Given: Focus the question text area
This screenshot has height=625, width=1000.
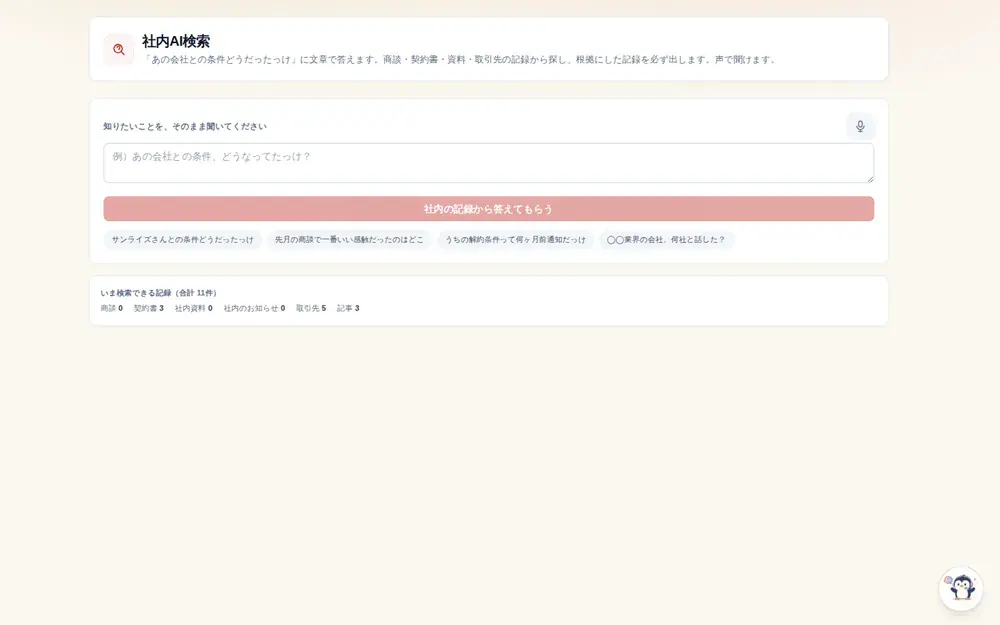Looking at the screenshot, I should point(489,163).
